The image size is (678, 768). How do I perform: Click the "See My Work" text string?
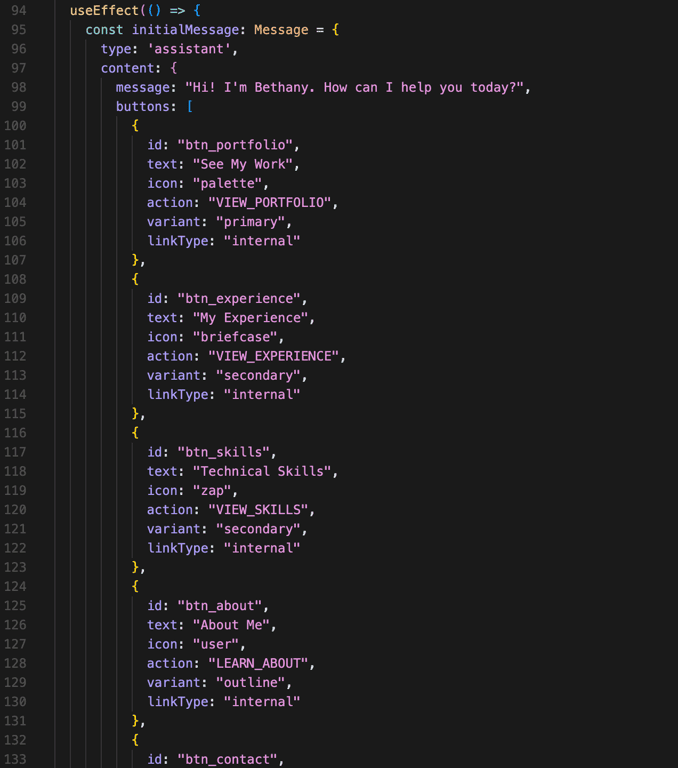coord(242,164)
